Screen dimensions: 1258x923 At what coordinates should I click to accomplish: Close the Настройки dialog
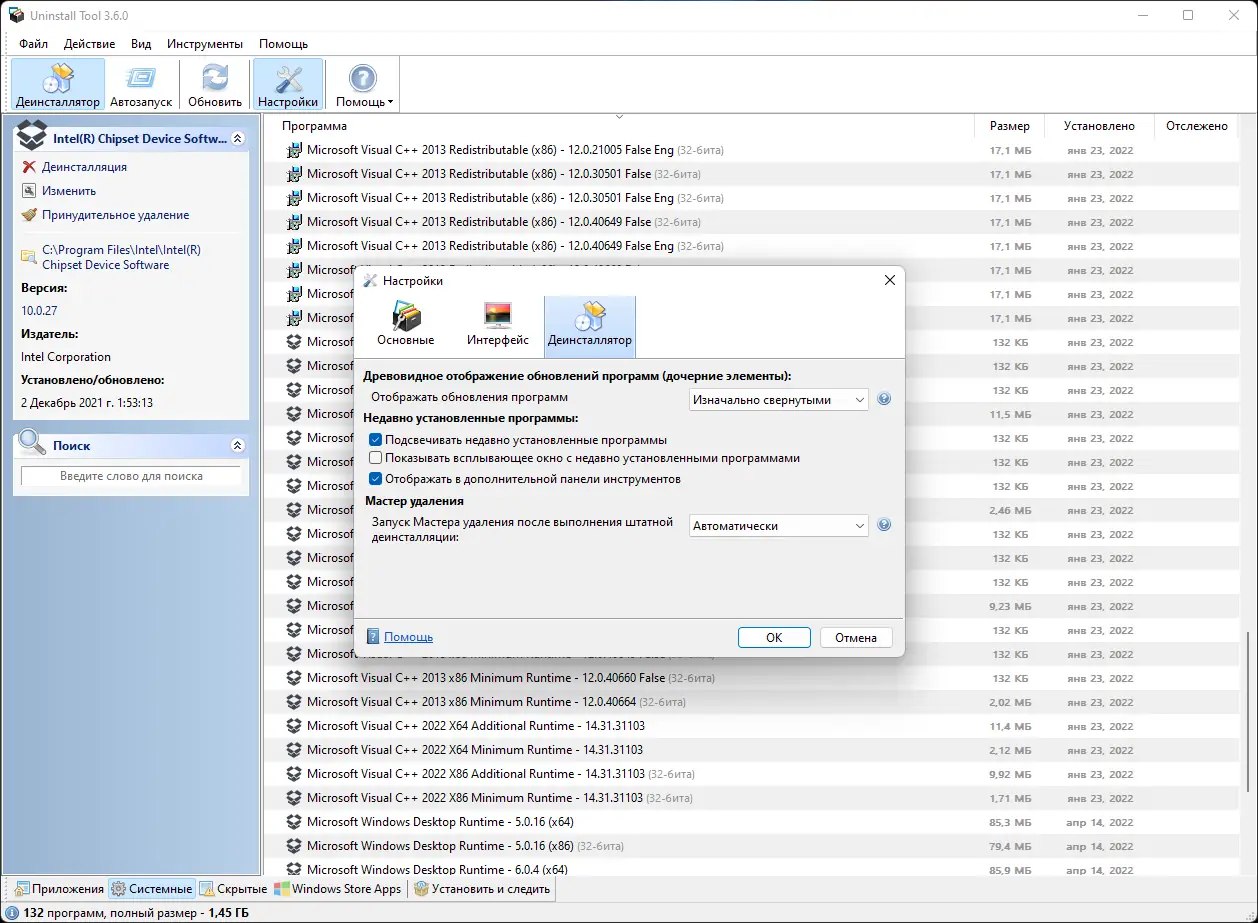[x=890, y=280]
